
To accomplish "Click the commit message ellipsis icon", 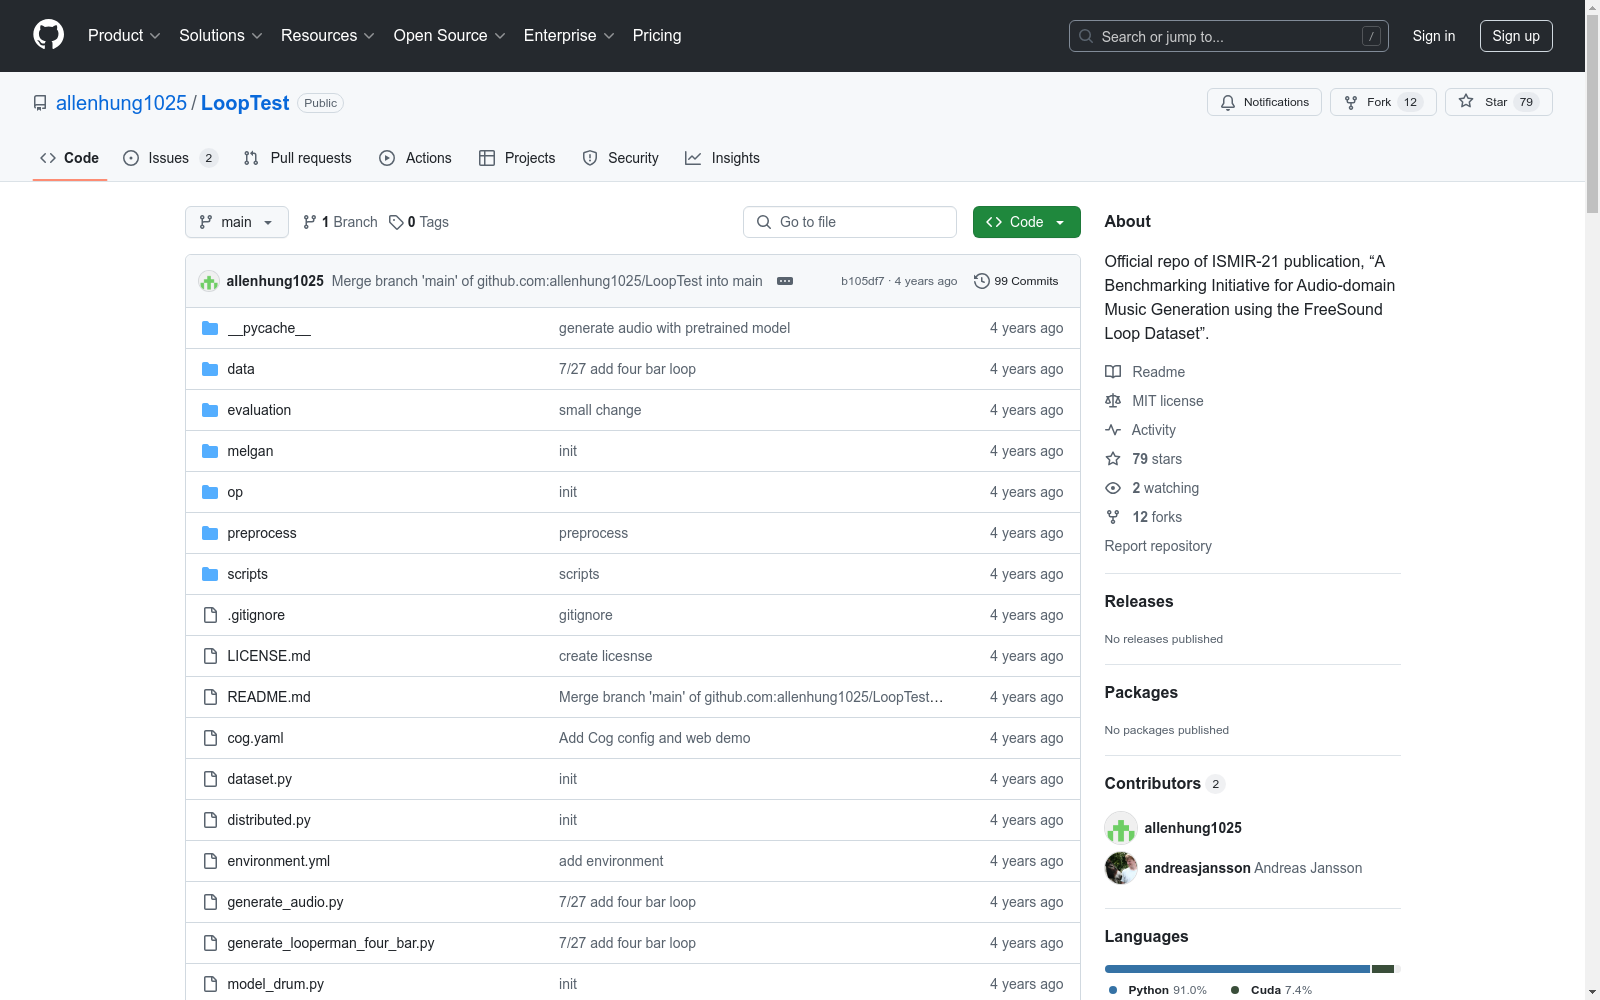I will tap(785, 281).
